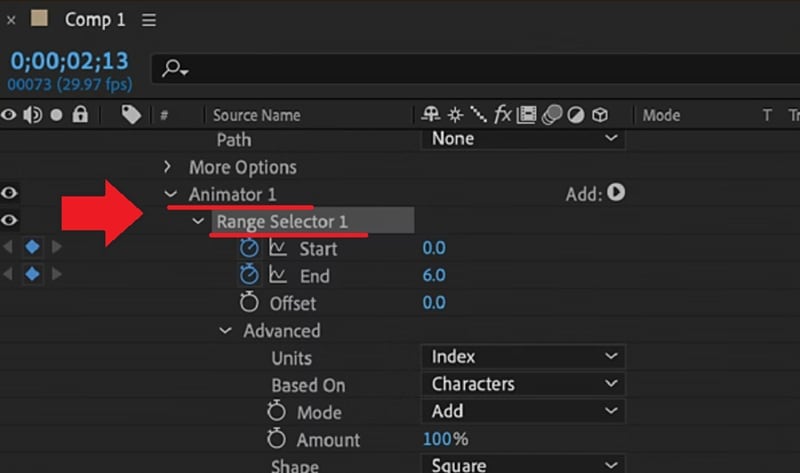Collapse the Advanced group
The image size is (800, 473).
[225, 331]
